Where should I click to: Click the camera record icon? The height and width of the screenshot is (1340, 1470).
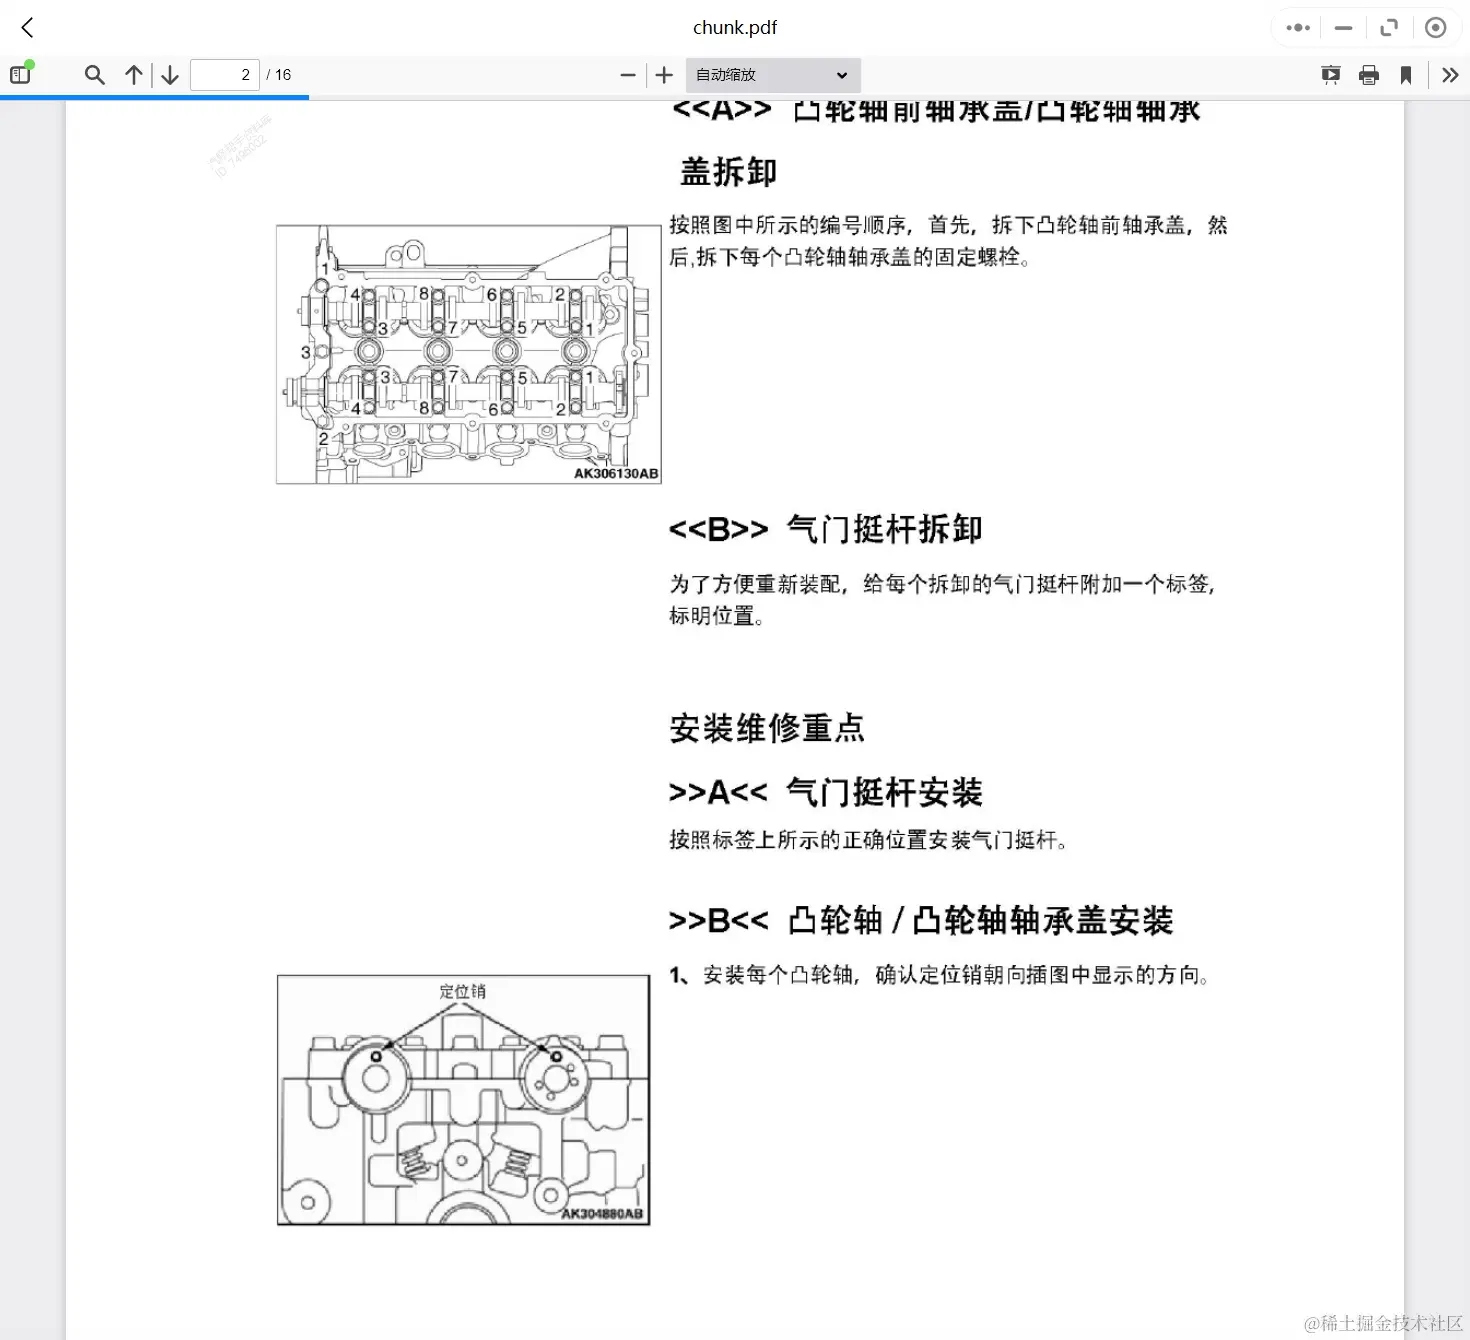click(1436, 27)
